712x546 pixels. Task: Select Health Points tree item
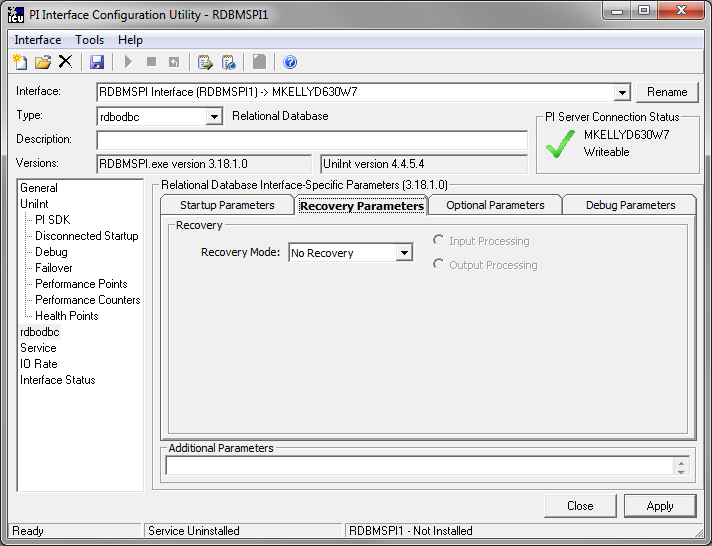pos(67,316)
